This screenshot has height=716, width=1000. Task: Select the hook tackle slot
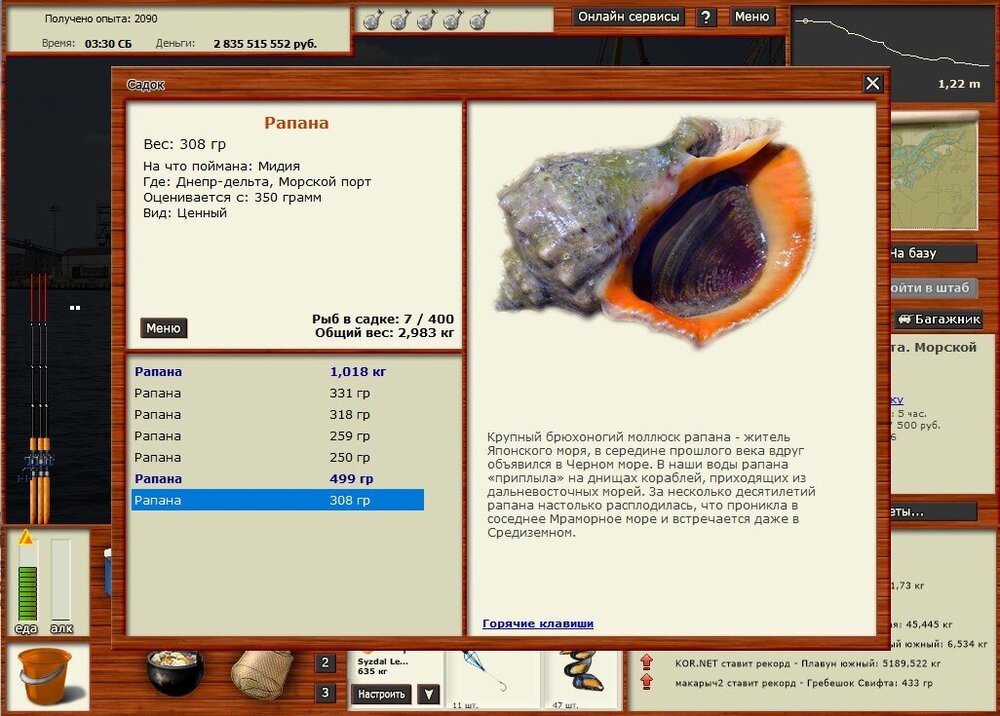click(478, 671)
